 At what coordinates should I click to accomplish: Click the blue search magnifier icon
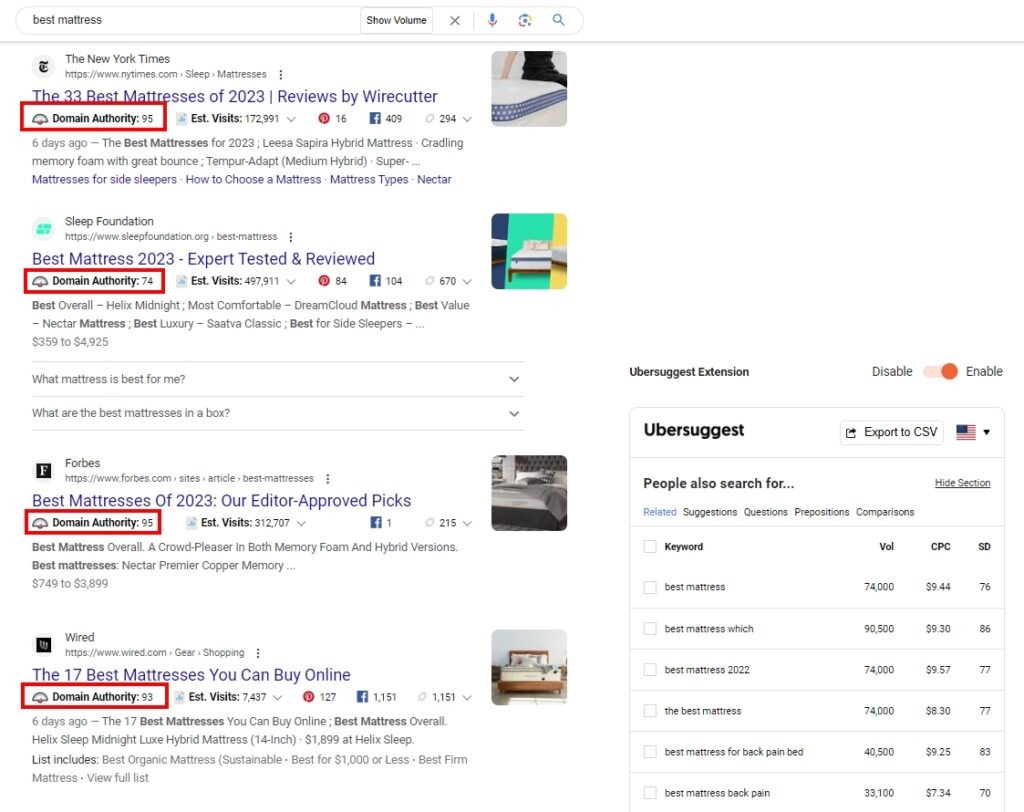559,20
